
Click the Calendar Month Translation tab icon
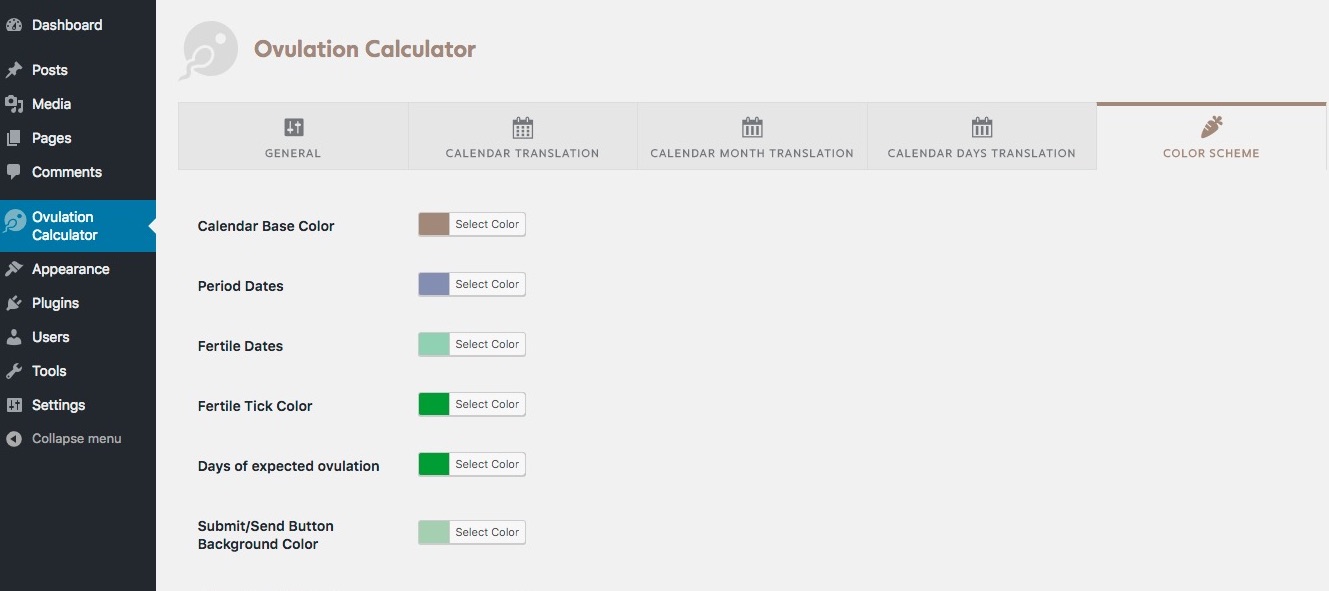point(752,127)
